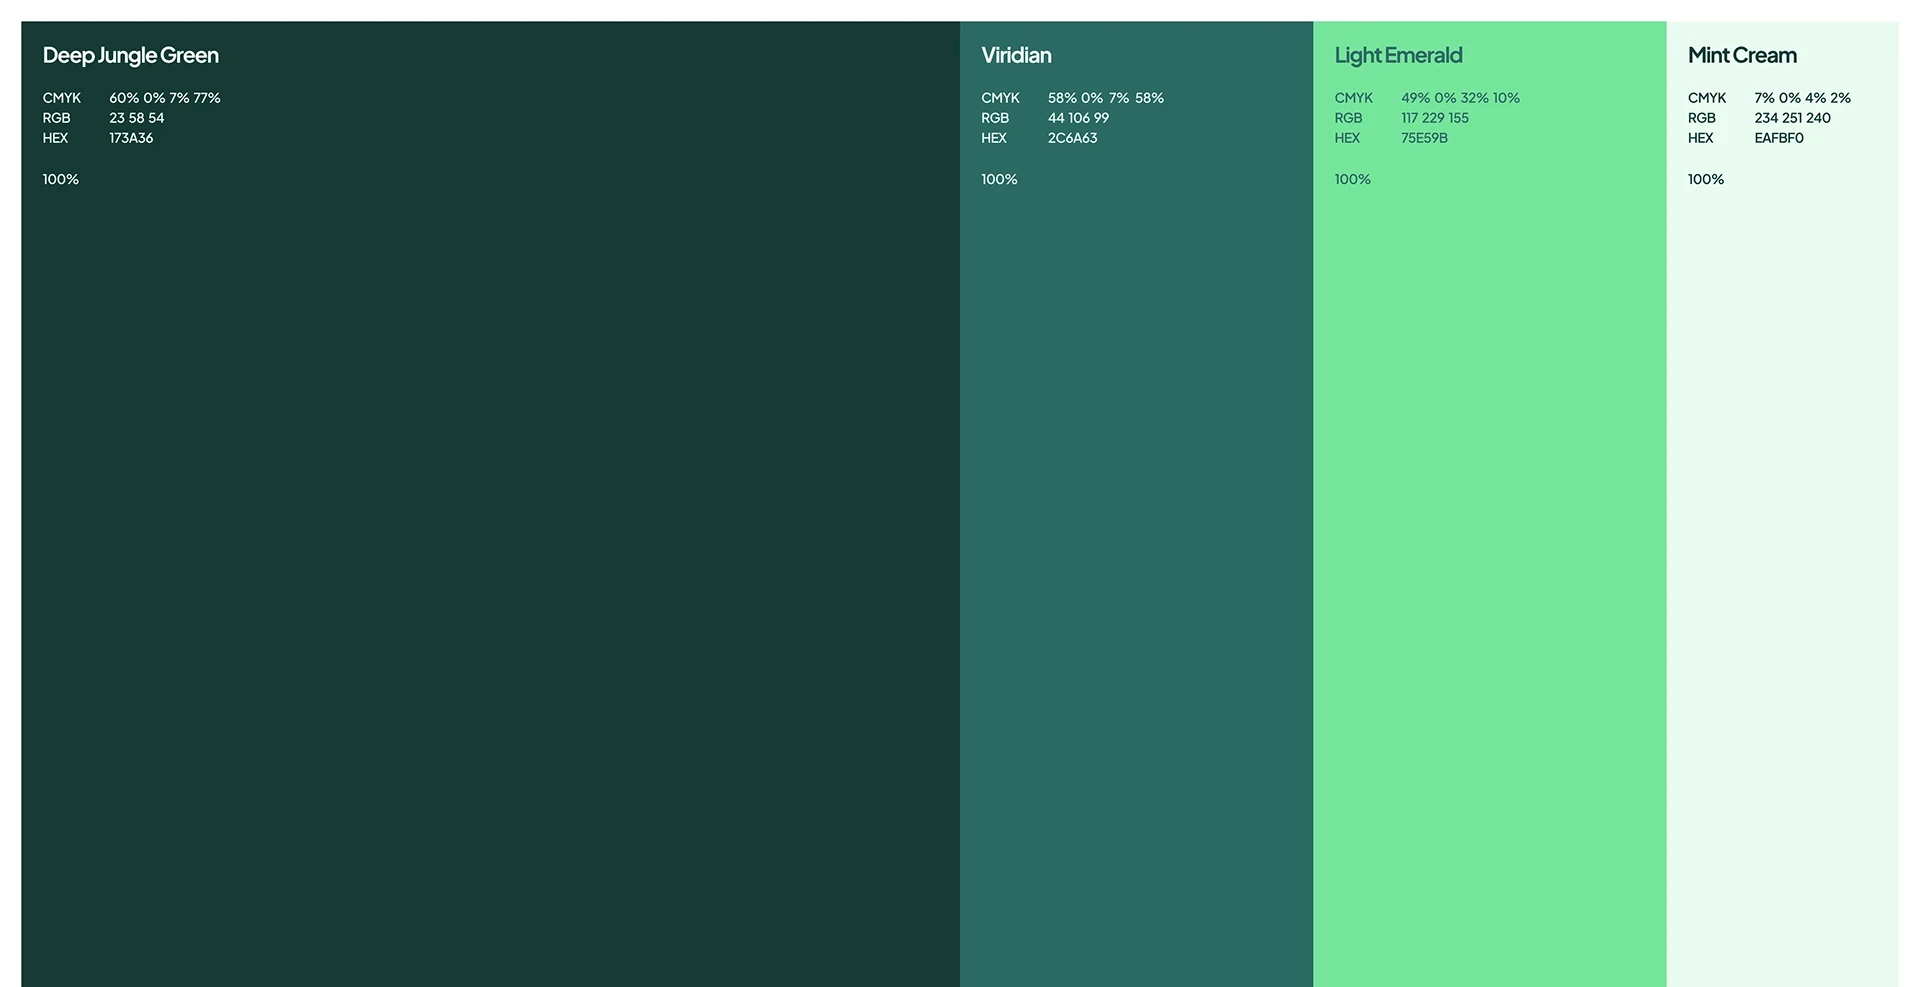Click RGB value 44 106 99
Image resolution: width=1920 pixels, height=987 pixels.
[x=1078, y=118]
